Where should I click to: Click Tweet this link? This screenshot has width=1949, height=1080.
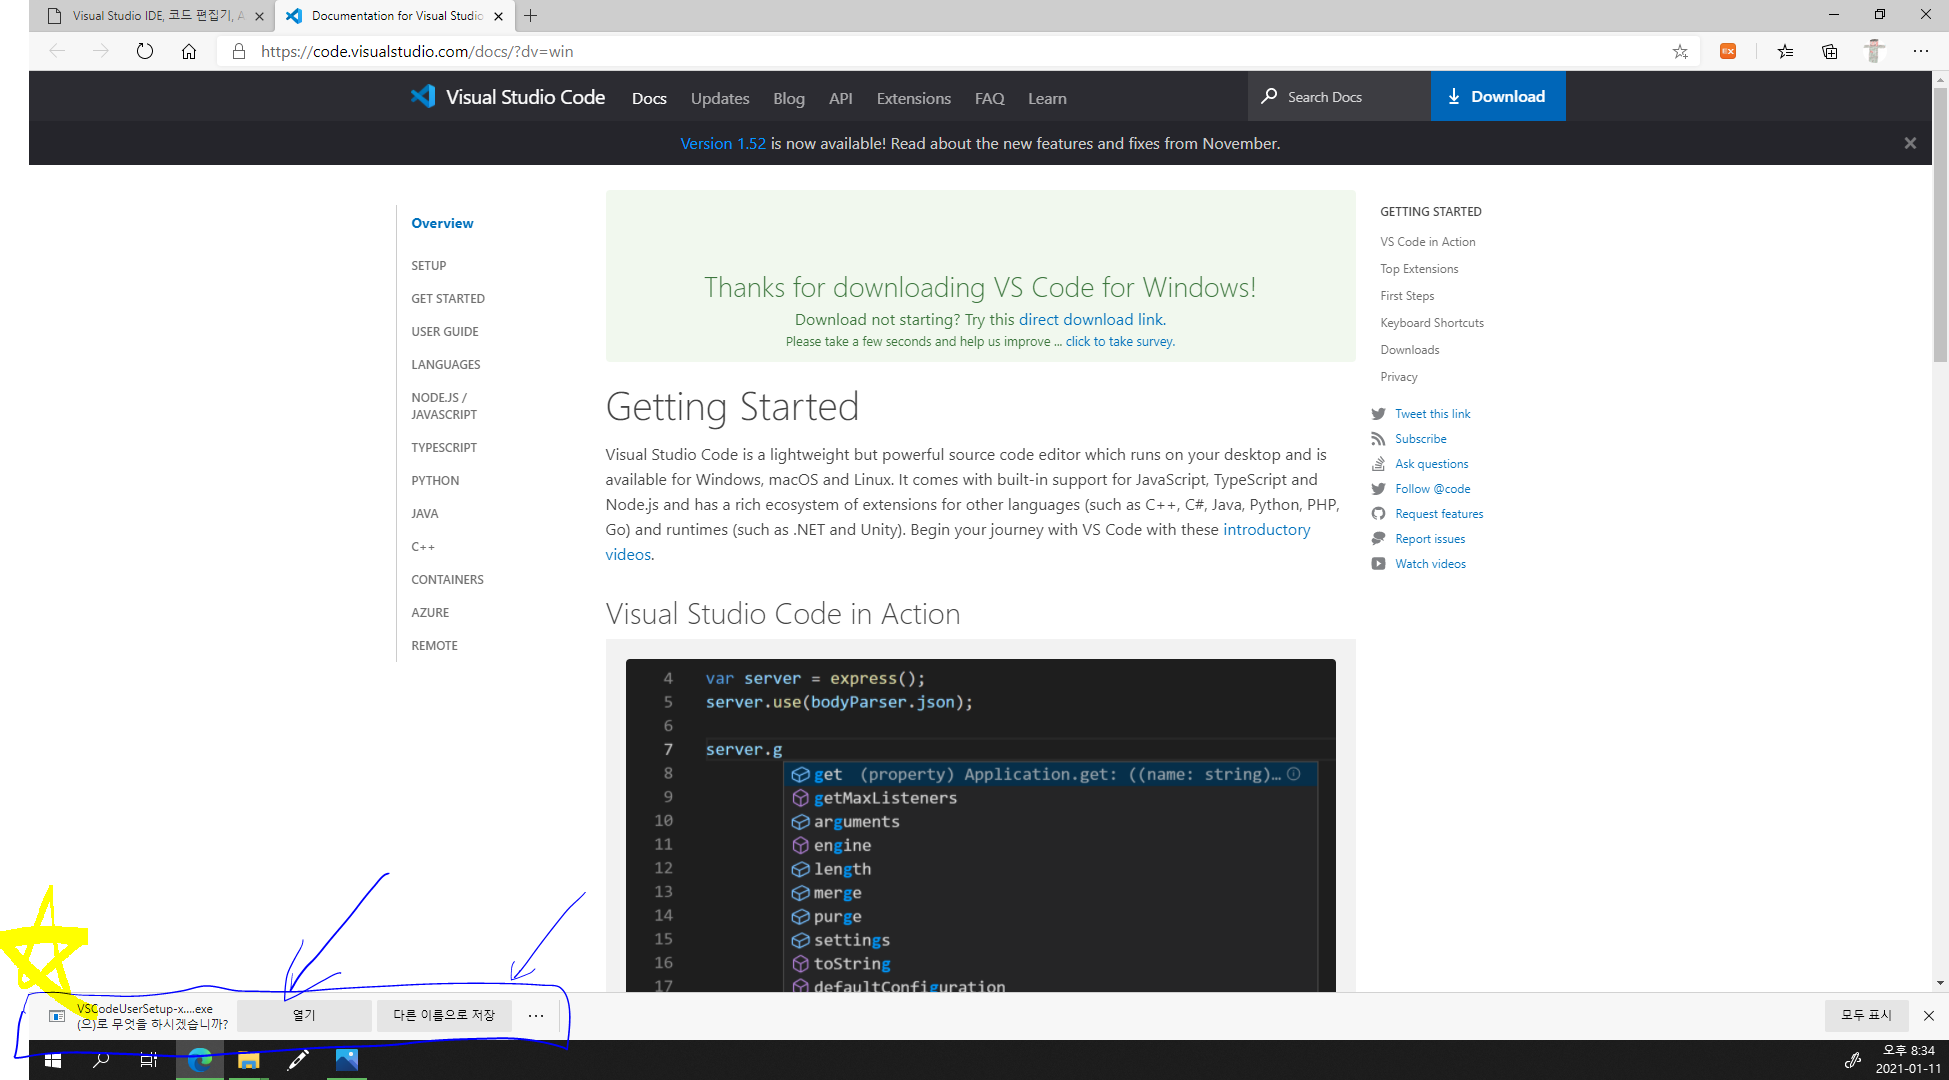[1433, 413]
